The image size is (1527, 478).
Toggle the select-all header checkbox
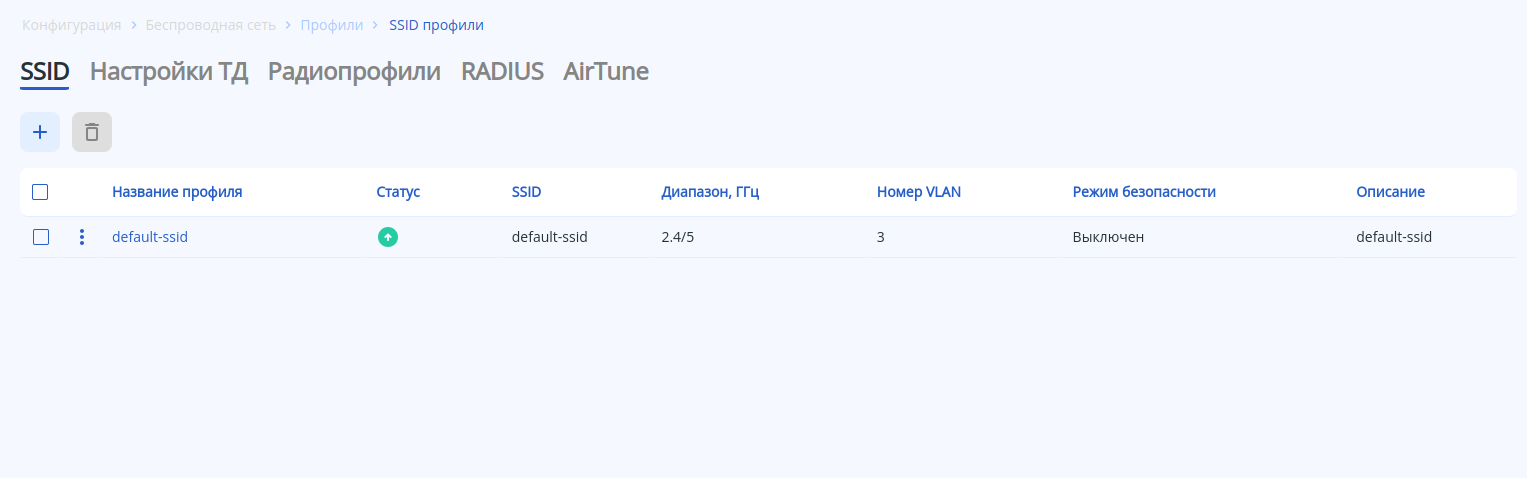(41, 192)
